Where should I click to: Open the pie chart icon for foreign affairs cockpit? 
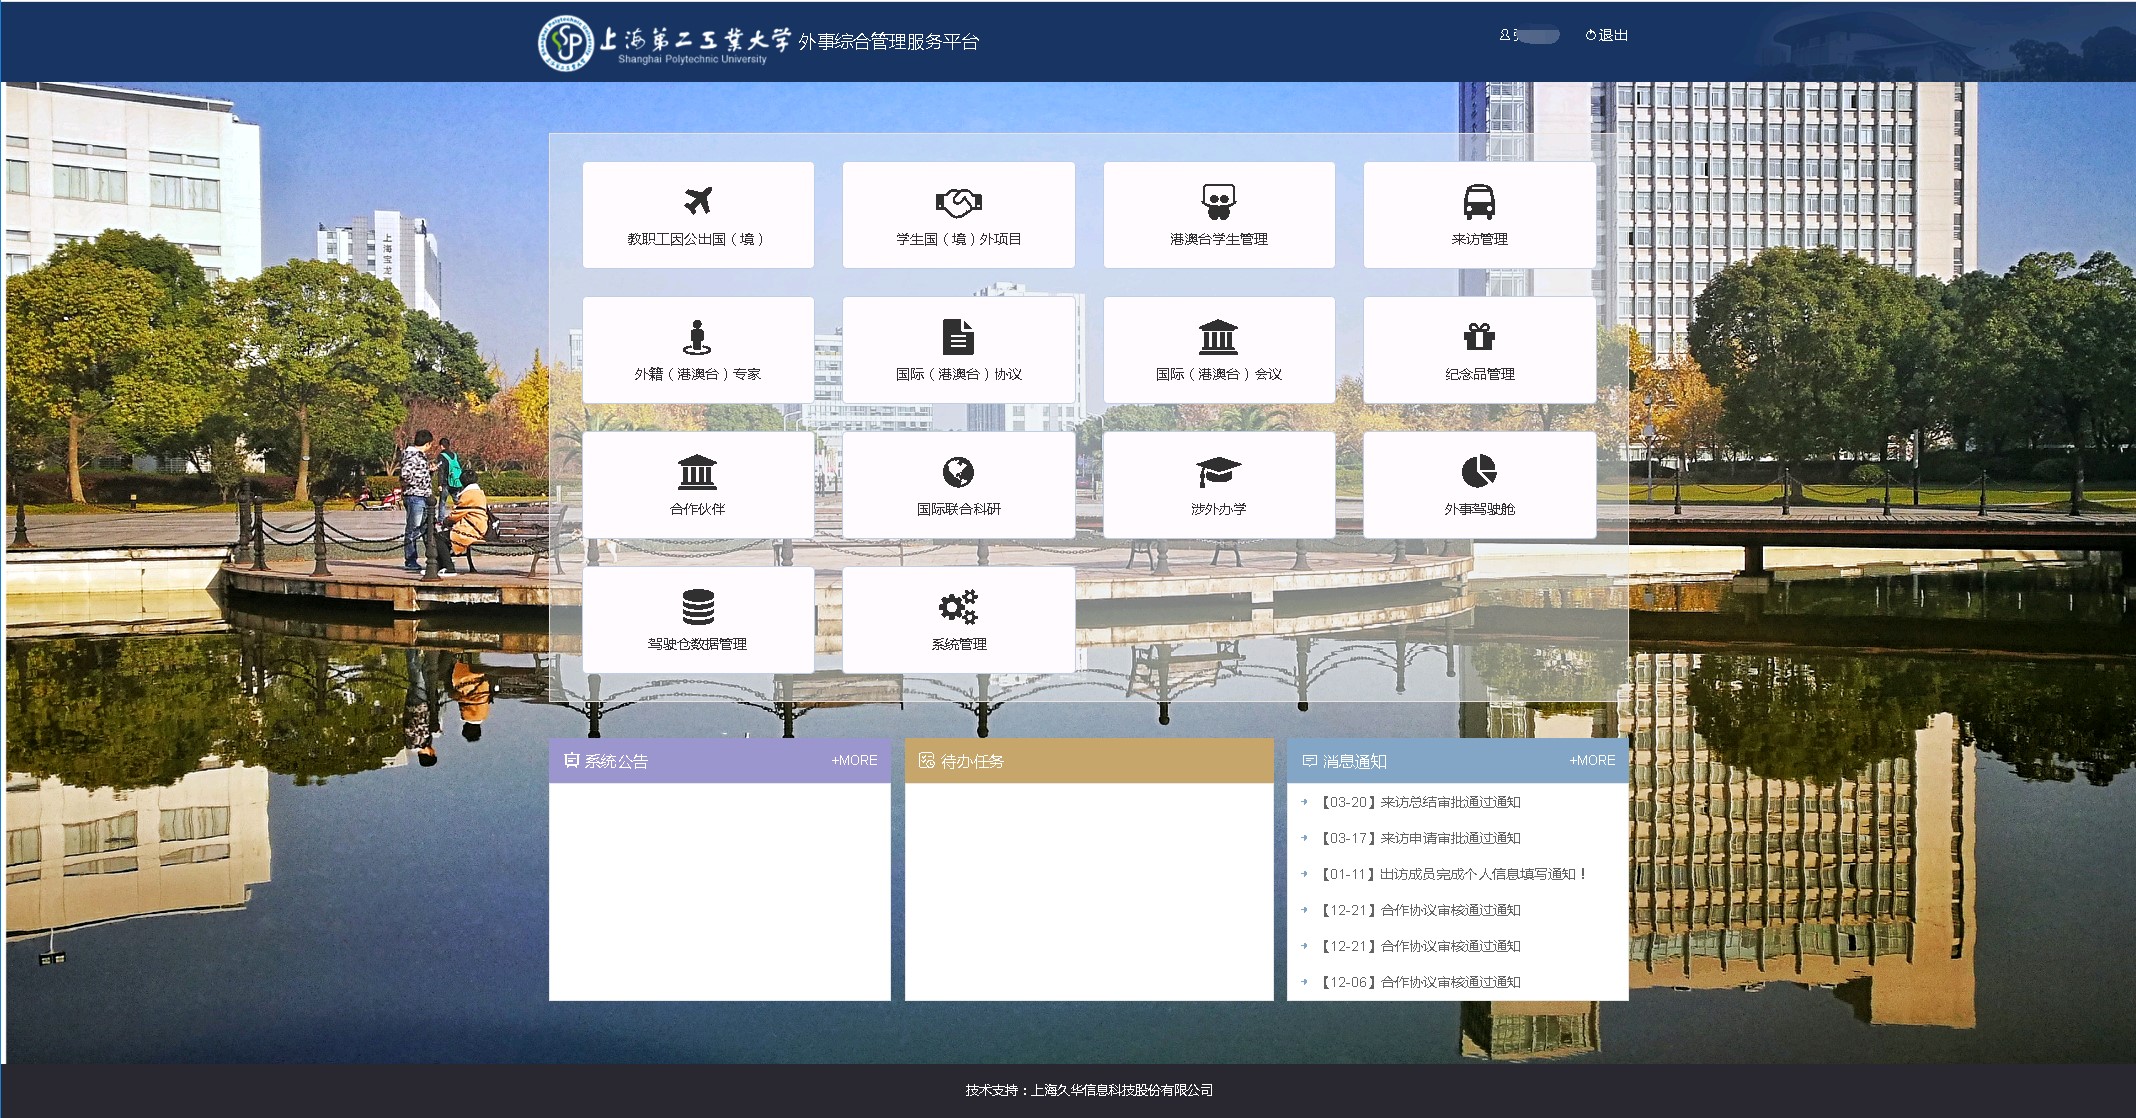[x=1478, y=471]
